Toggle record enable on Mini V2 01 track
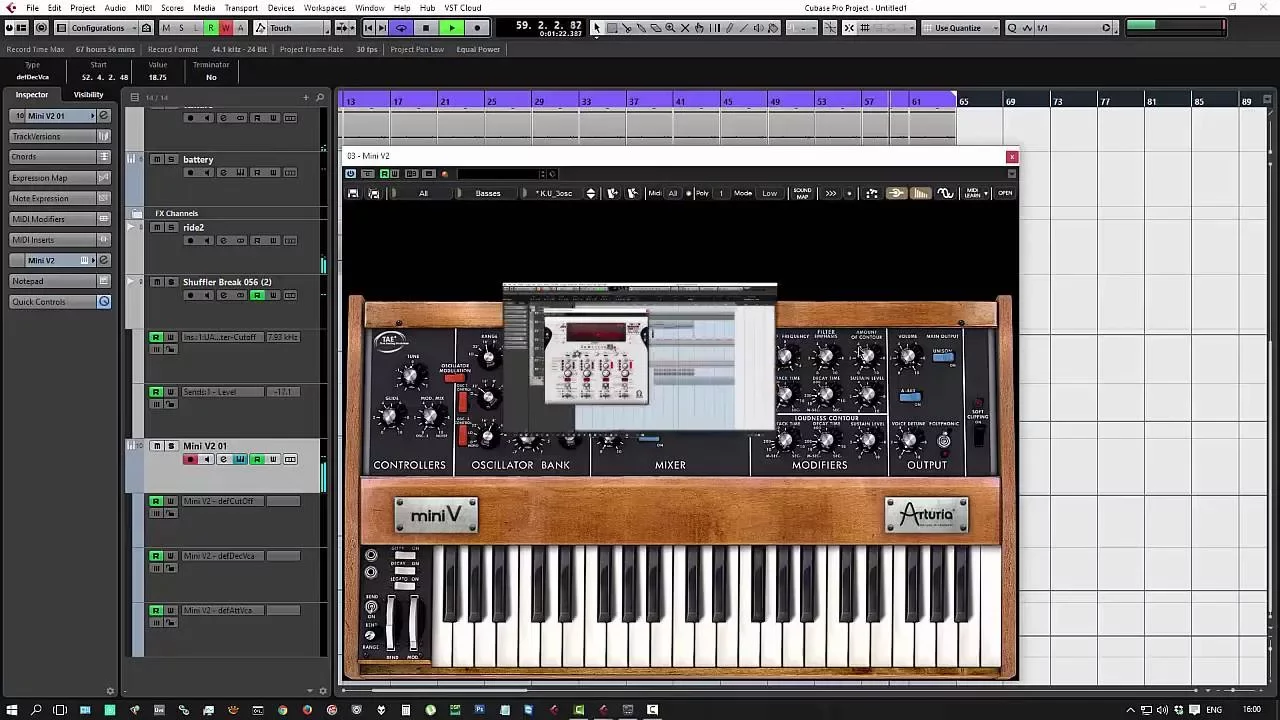Viewport: 1280px width, 720px height. pyautogui.click(x=190, y=460)
